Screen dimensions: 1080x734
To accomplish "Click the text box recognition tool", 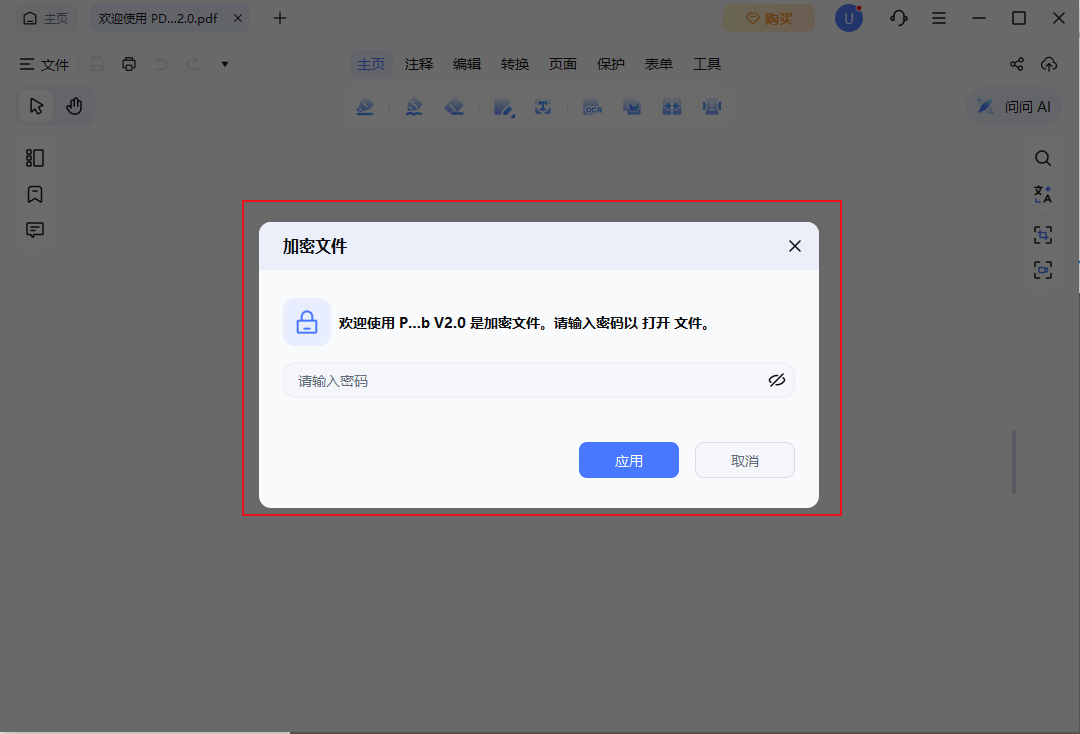I will (x=543, y=107).
